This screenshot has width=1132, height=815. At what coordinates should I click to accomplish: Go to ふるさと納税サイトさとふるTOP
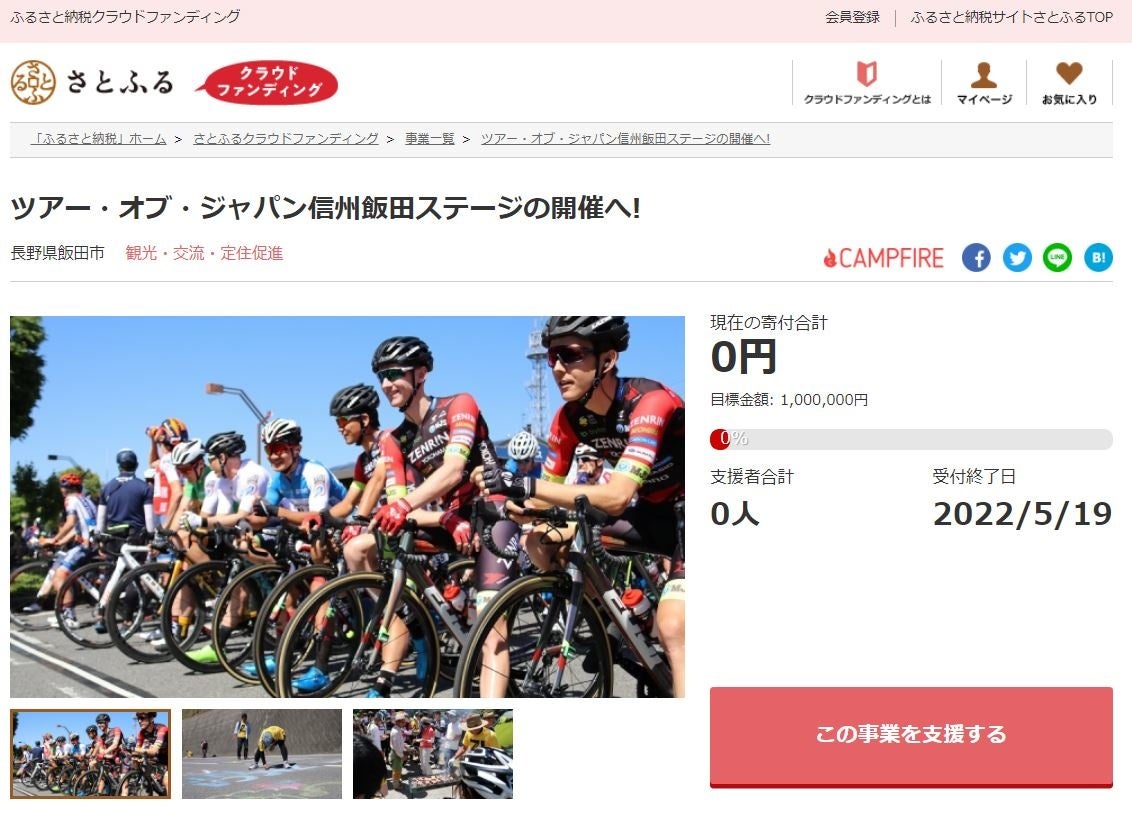tap(1011, 17)
